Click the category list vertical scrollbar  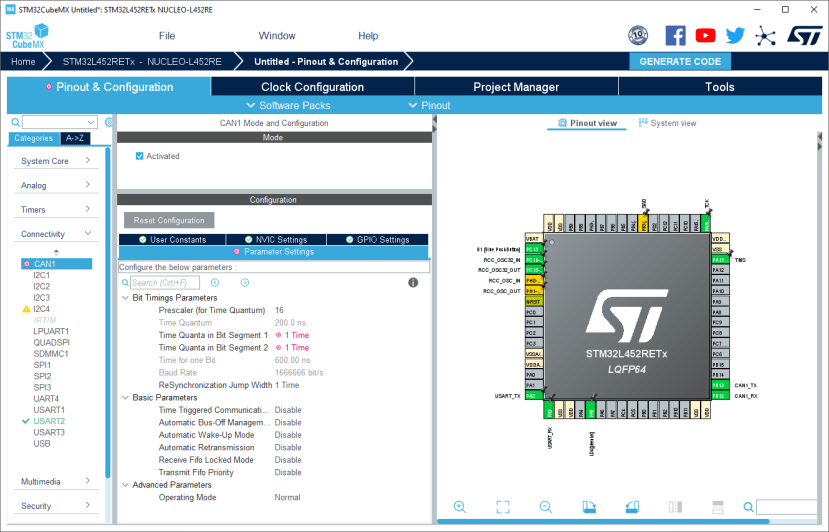click(108, 312)
